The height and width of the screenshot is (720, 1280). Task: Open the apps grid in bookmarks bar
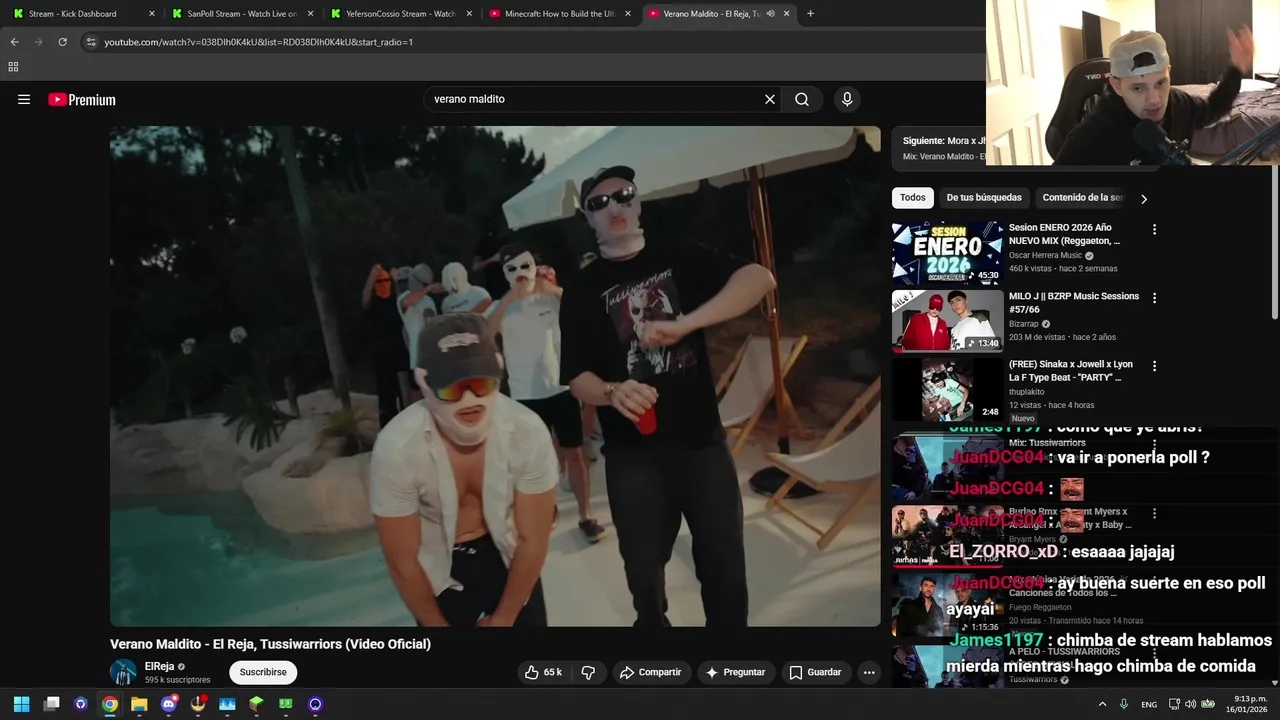pyautogui.click(x=13, y=67)
